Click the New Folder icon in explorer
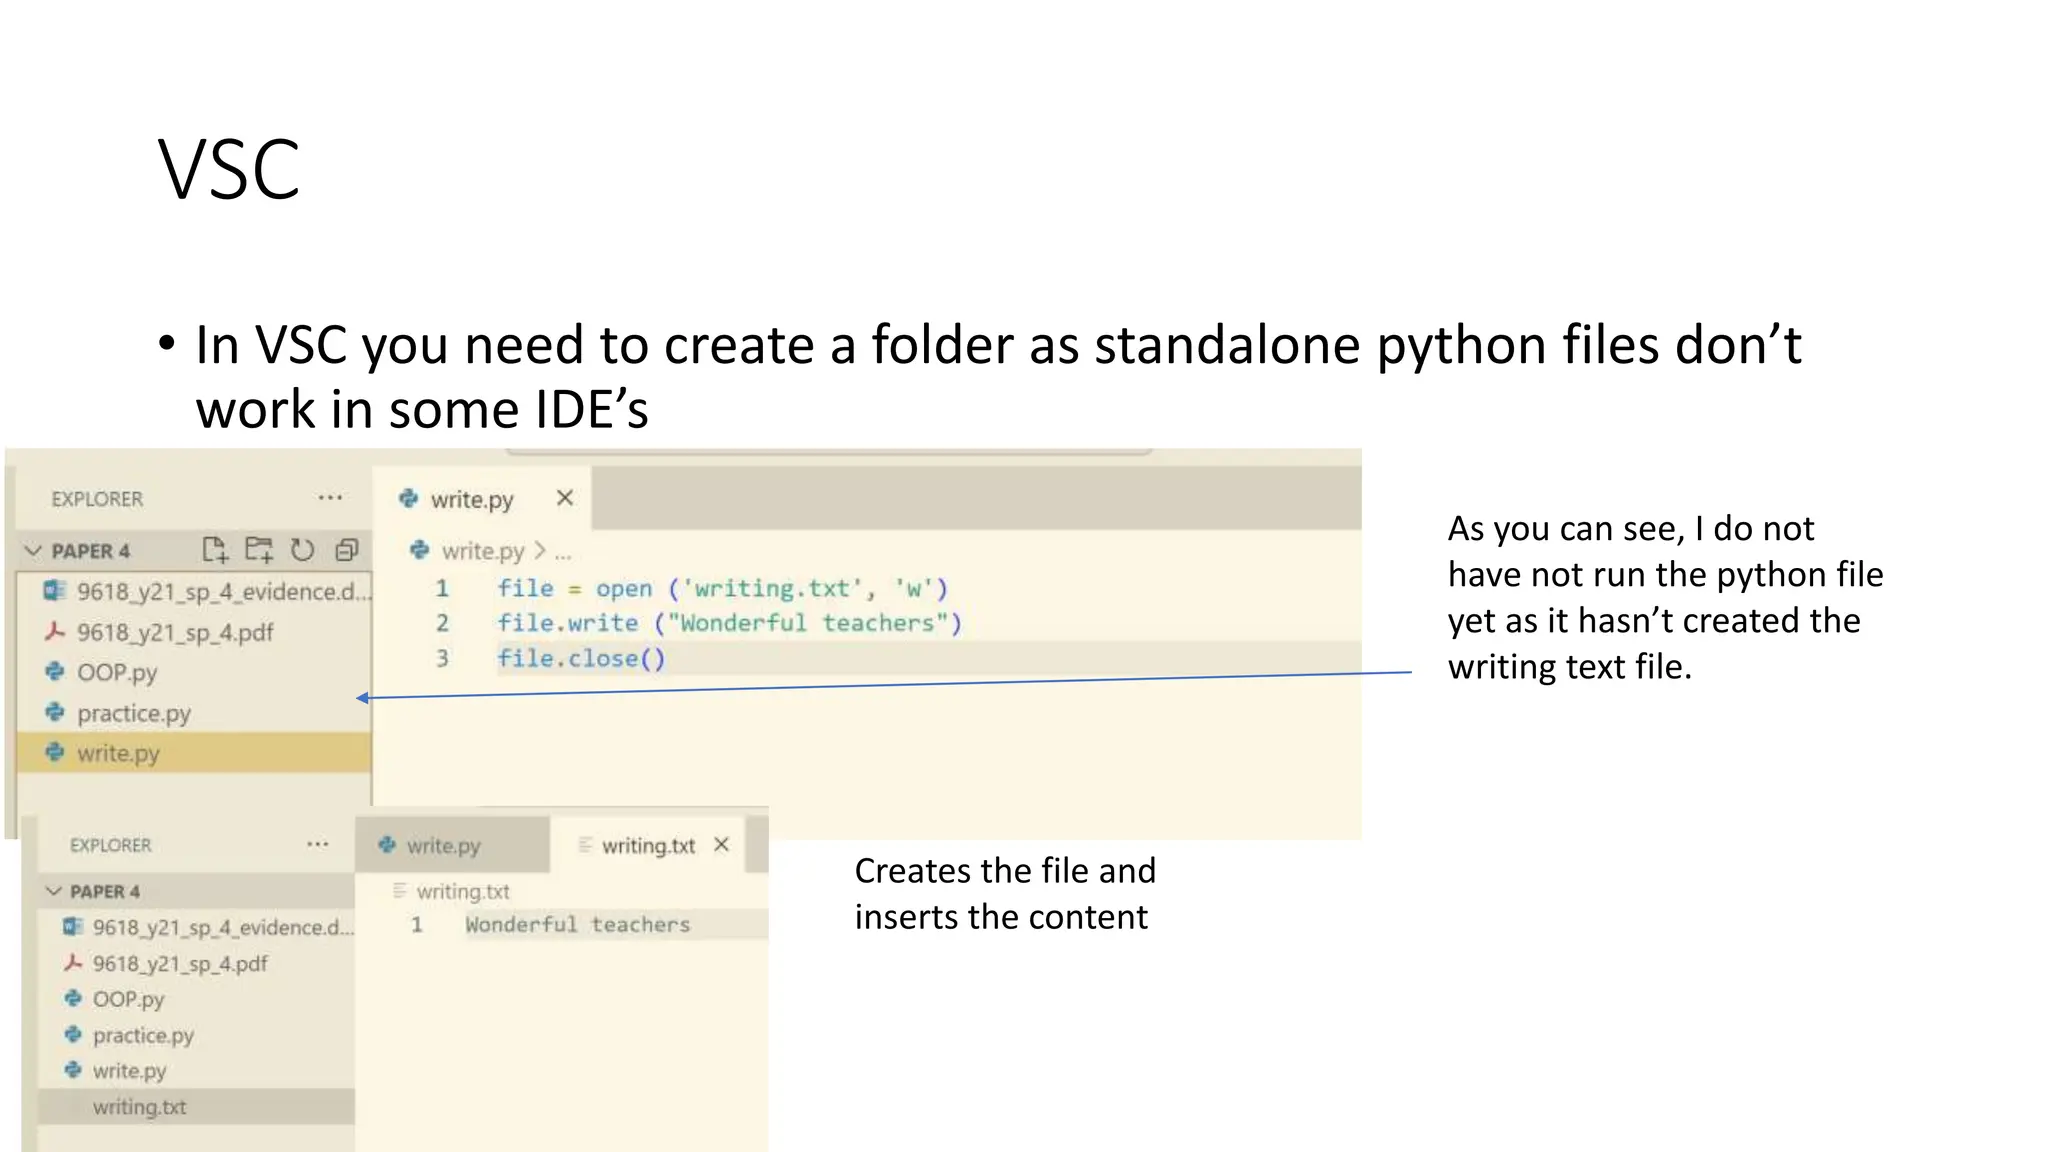Viewport: 2048px width, 1152px height. [x=259, y=549]
